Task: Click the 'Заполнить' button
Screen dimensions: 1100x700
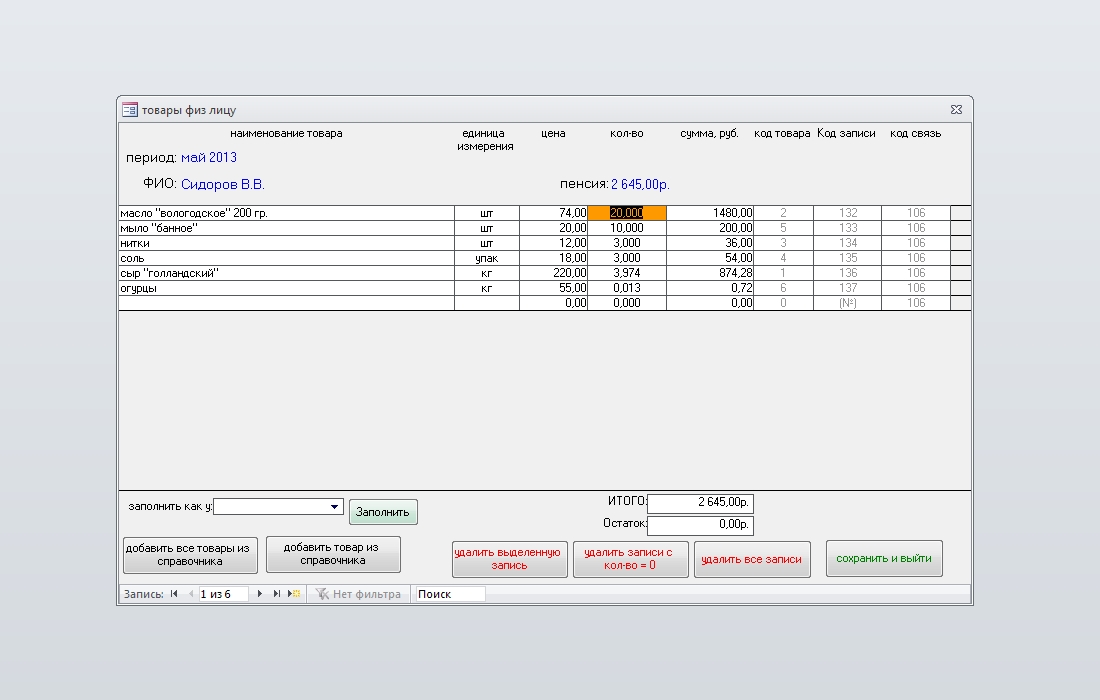Action: pyautogui.click(x=383, y=512)
